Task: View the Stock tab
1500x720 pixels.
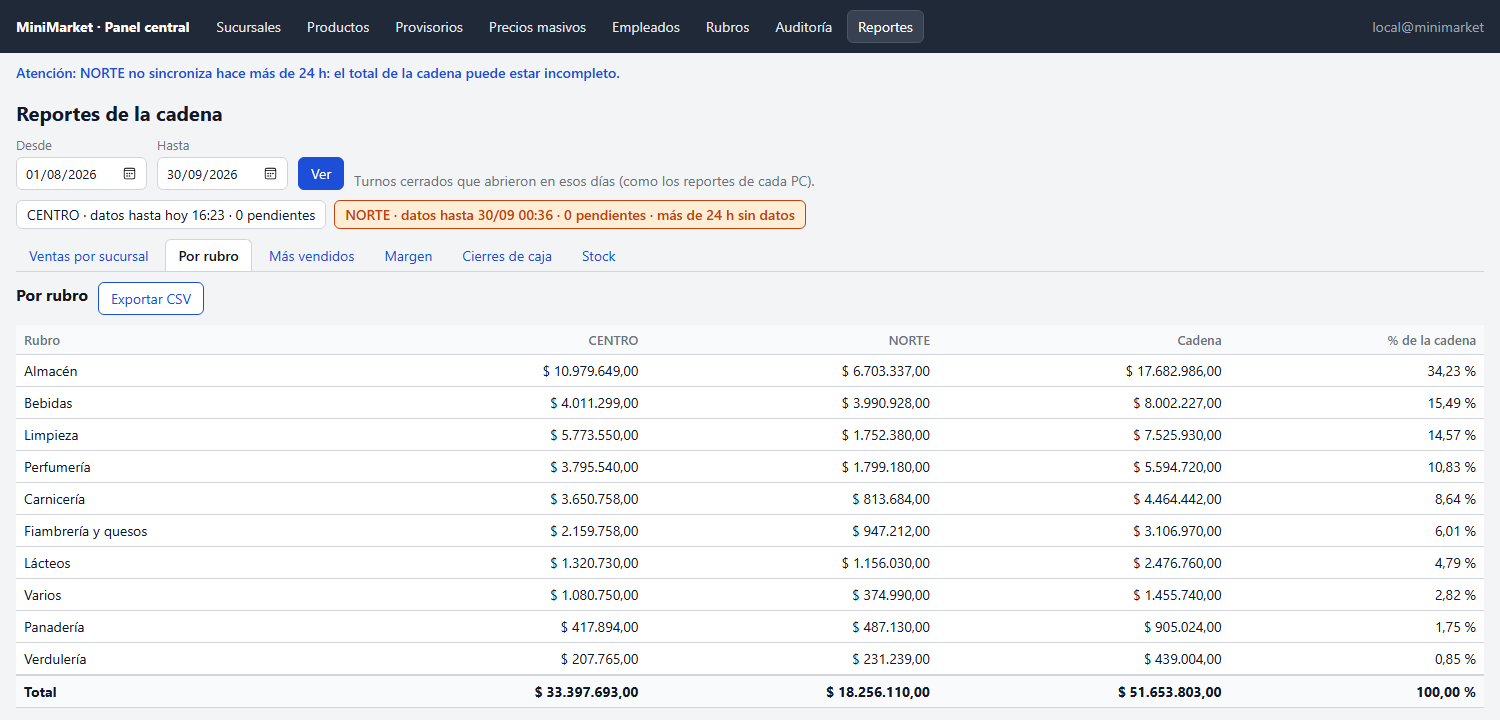Action: point(599,256)
